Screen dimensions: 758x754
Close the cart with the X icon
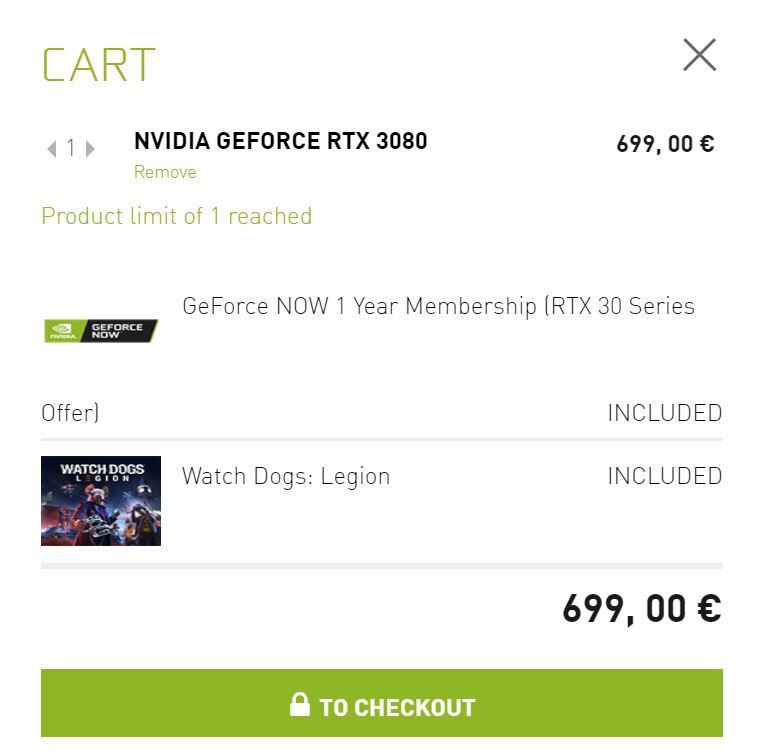[x=699, y=55]
